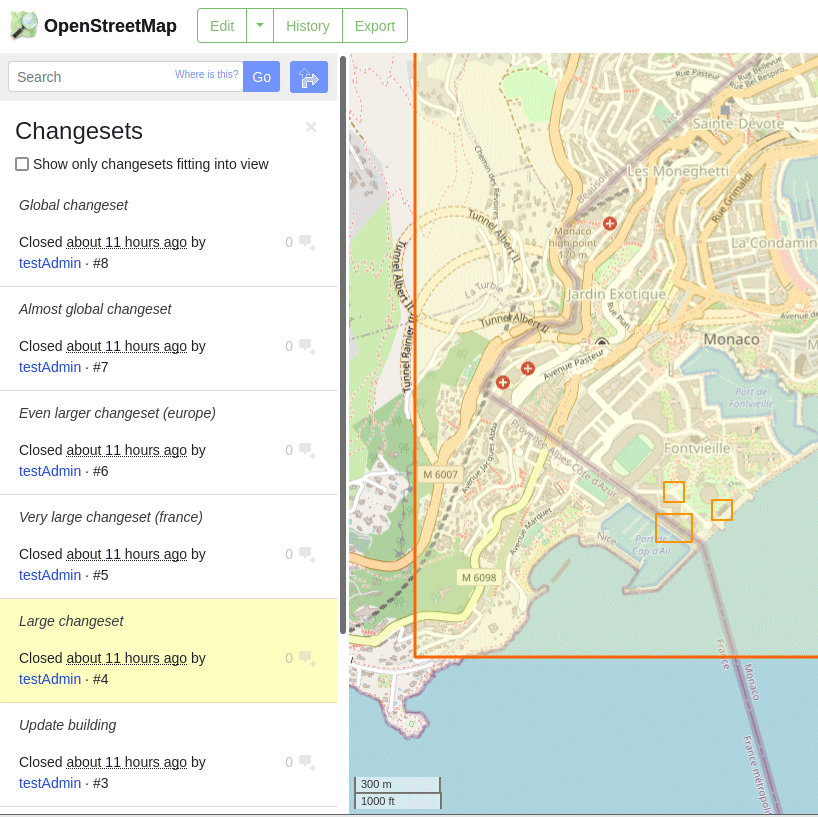Viewport: 818px width, 817px height.
Task: Click the 'Port de Cap d'Ail' map label
Action: [x=651, y=544]
